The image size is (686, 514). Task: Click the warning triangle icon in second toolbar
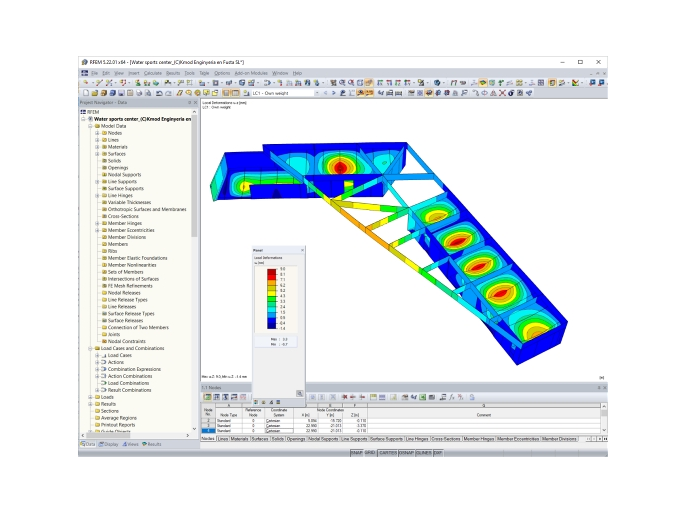point(494,93)
